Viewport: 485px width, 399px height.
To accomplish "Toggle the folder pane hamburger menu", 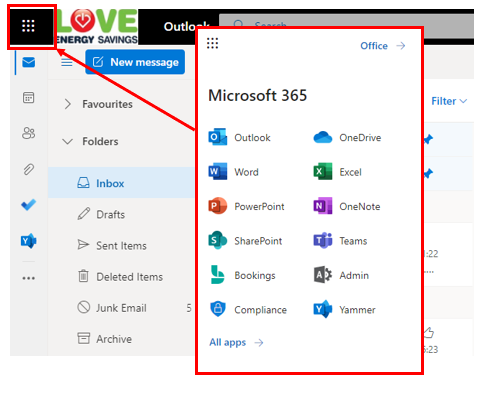I will [x=67, y=62].
